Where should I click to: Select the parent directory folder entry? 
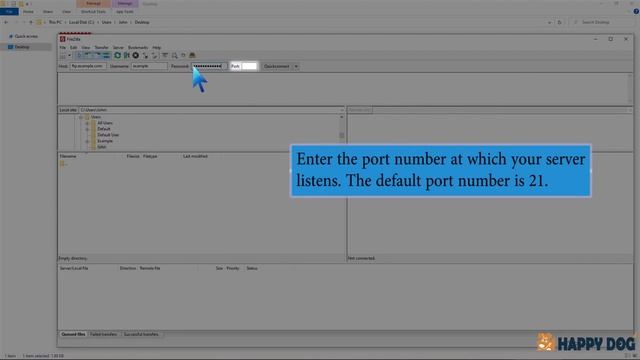[64, 164]
